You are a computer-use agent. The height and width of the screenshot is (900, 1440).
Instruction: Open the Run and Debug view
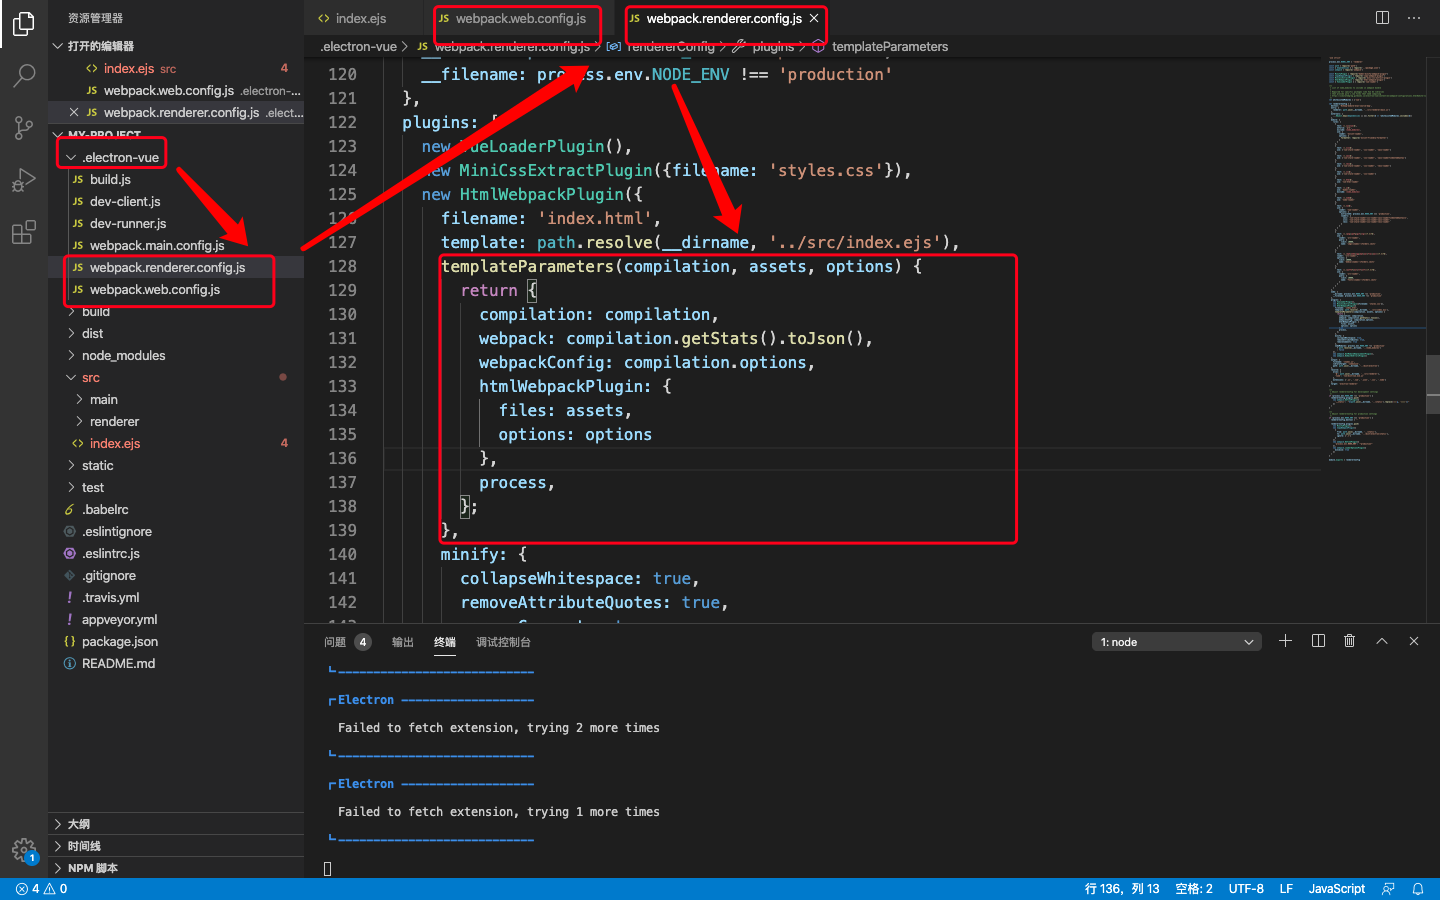pos(24,180)
